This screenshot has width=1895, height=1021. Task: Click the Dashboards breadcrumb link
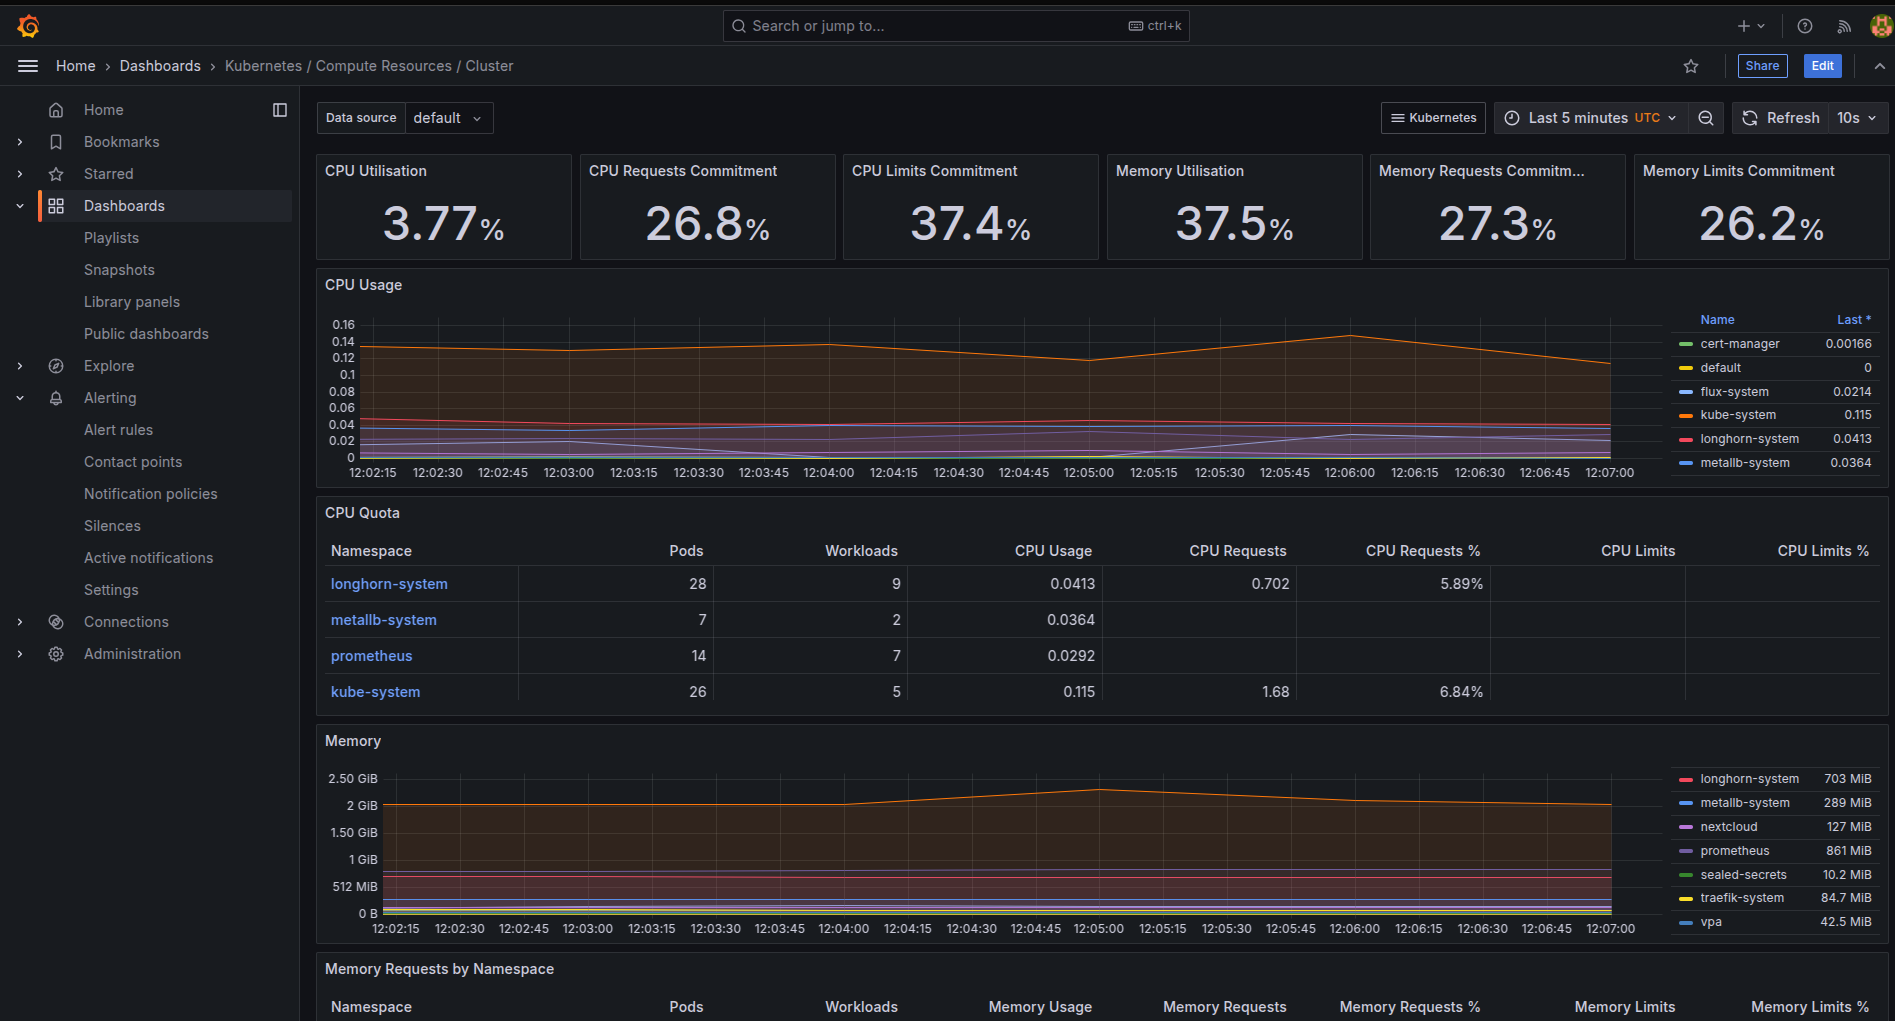pyautogui.click(x=160, y=66)
